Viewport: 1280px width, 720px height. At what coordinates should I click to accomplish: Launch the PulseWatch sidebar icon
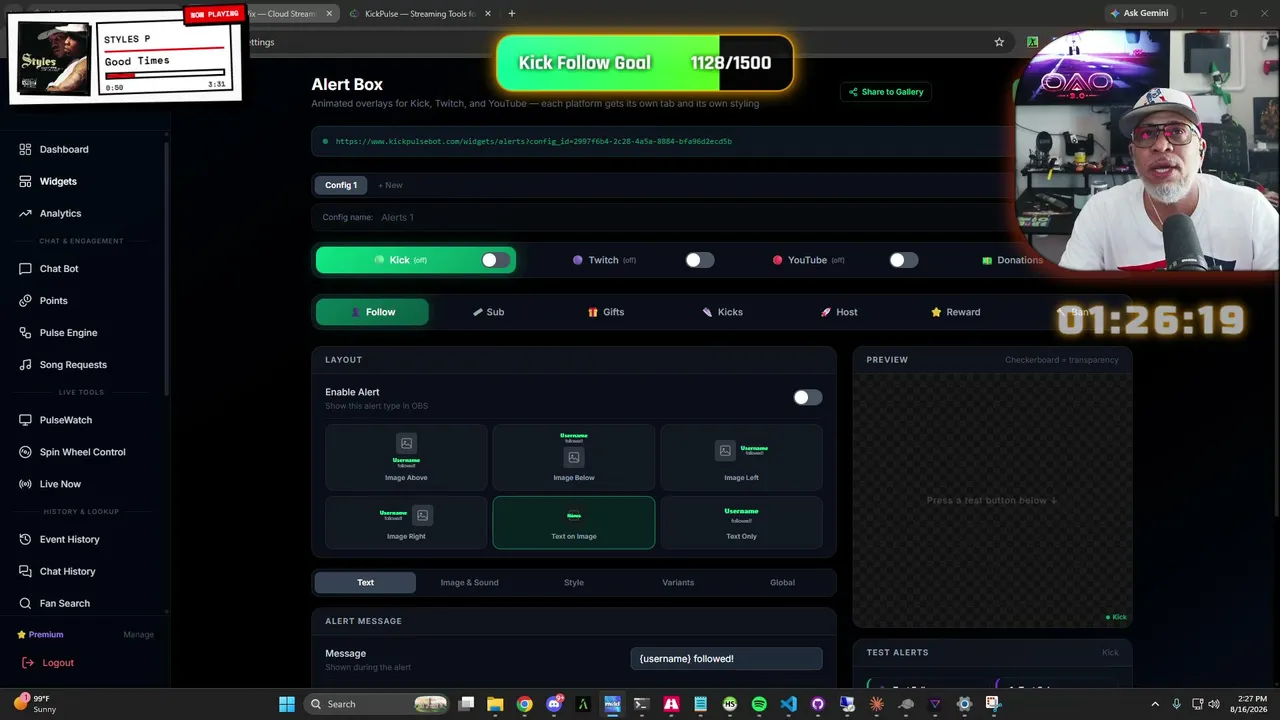25,420
